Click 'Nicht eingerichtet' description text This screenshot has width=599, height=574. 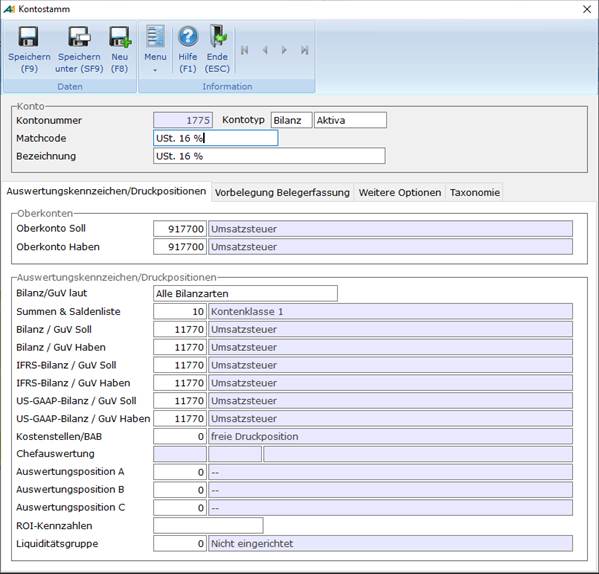click(252, 543)
